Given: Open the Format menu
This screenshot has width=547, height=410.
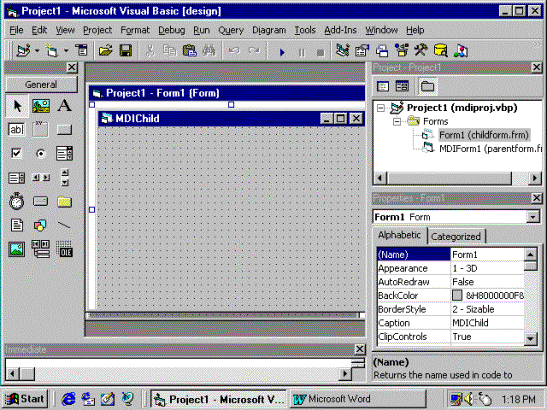Looking at the screenshot, I should 135,30.
